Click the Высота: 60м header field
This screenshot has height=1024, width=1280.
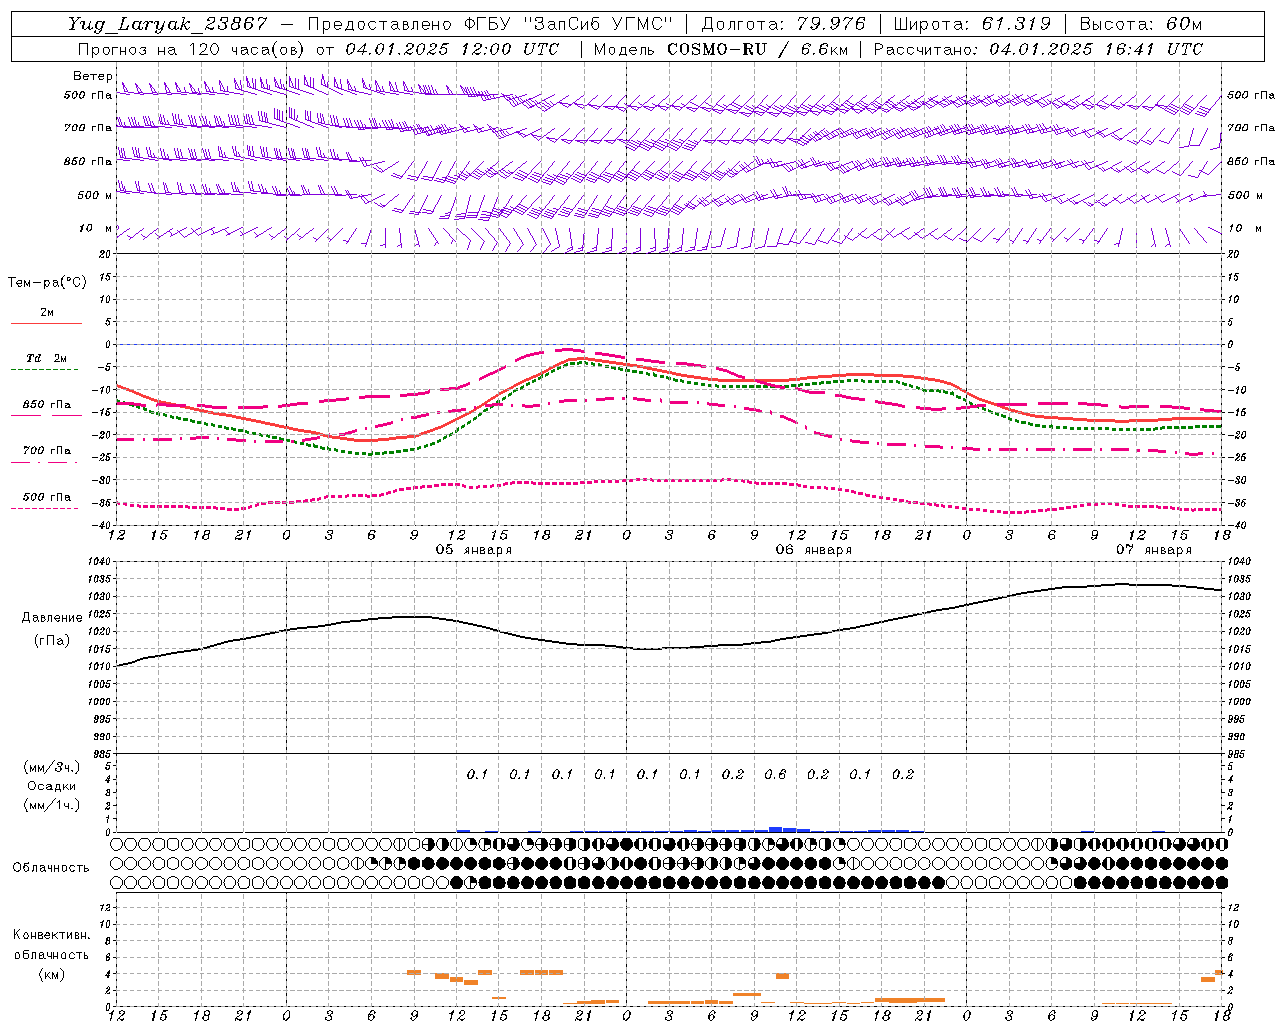[x=1139, y=24]
